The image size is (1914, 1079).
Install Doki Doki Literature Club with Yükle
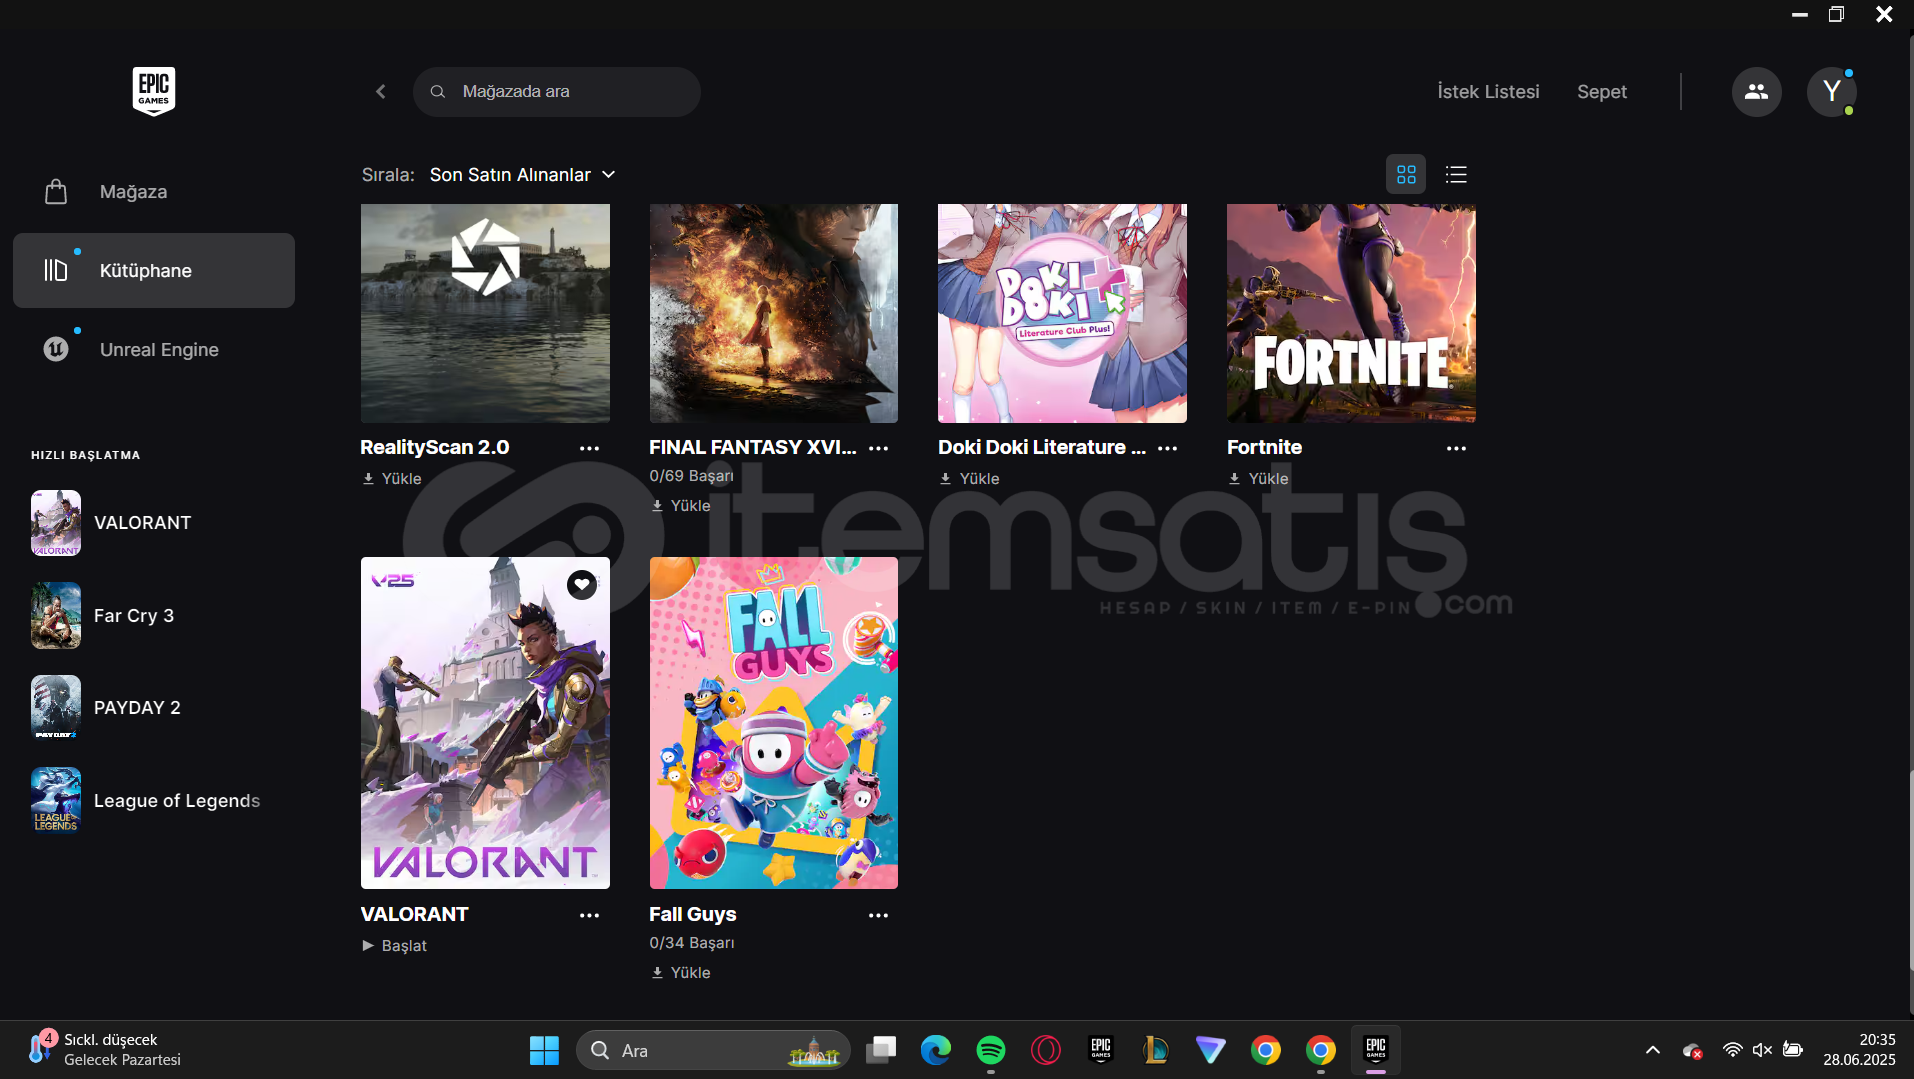[970, 478]
